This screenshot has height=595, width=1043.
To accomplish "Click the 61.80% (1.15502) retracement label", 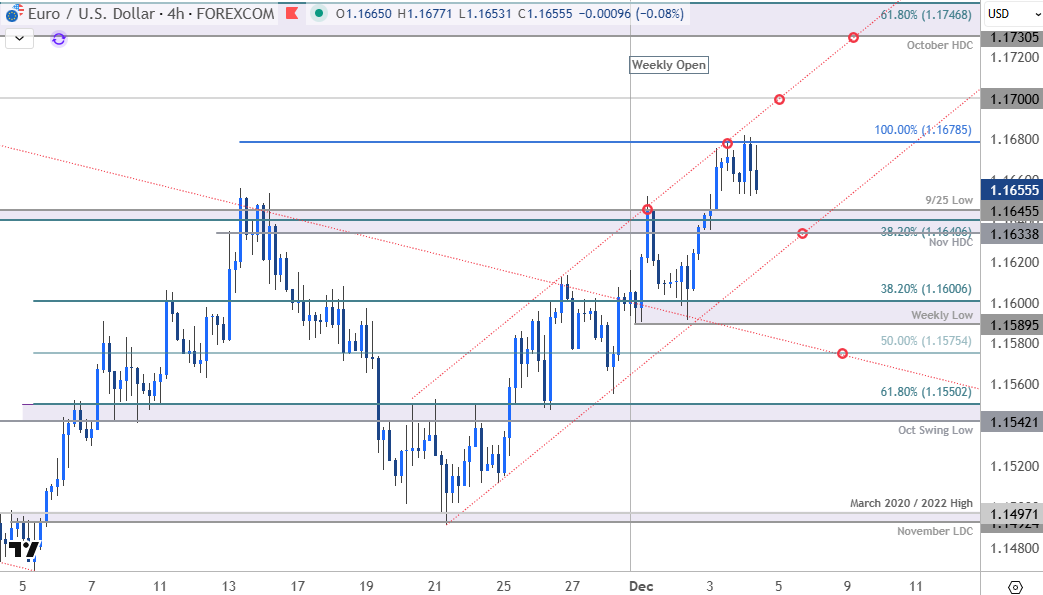I will click(926, 393).
